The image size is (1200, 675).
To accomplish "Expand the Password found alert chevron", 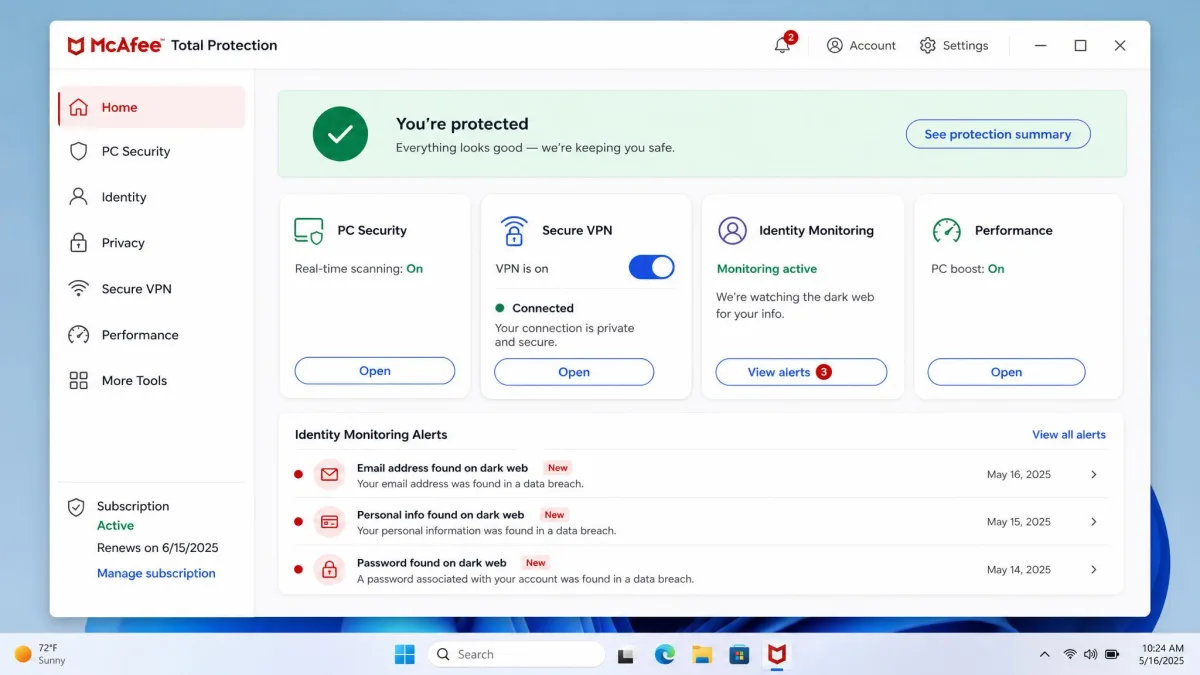I will point(1094,570).
